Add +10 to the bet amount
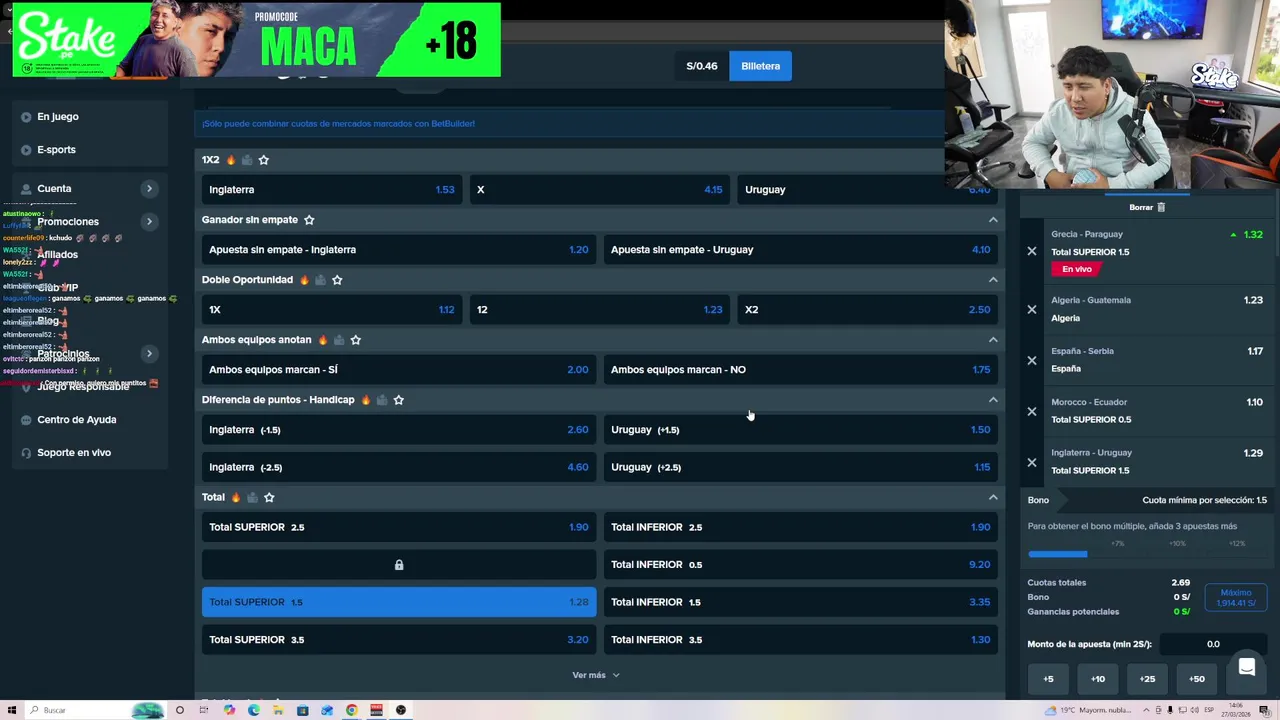This screenshot has width=1280, height=720. pyautogui.click(x=1098, y=679)
